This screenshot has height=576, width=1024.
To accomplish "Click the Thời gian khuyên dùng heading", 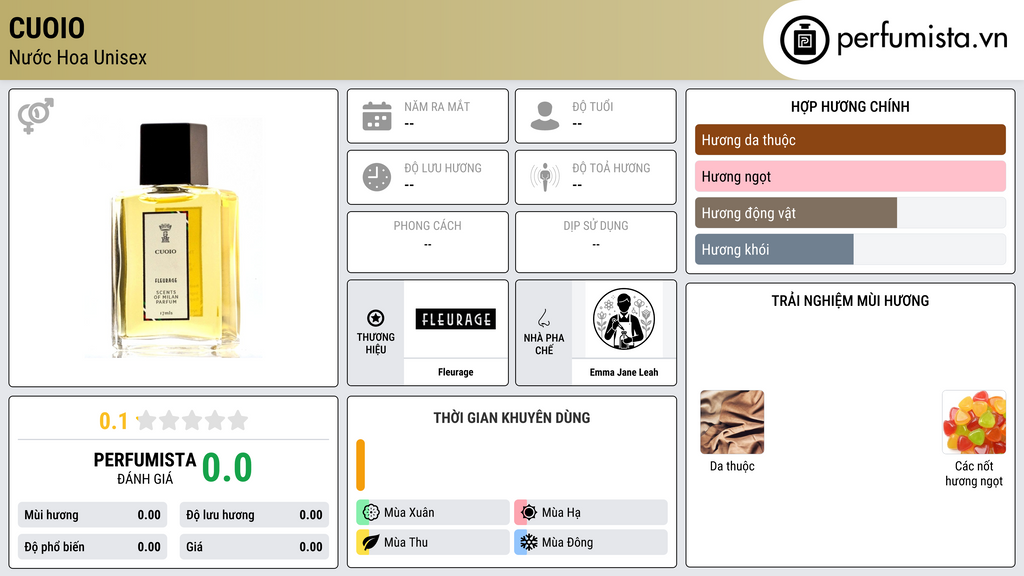I will [x=511, y=418].
